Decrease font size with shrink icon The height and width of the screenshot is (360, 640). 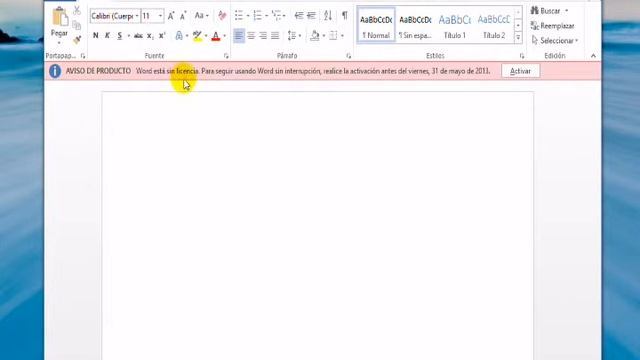point(183,16)
